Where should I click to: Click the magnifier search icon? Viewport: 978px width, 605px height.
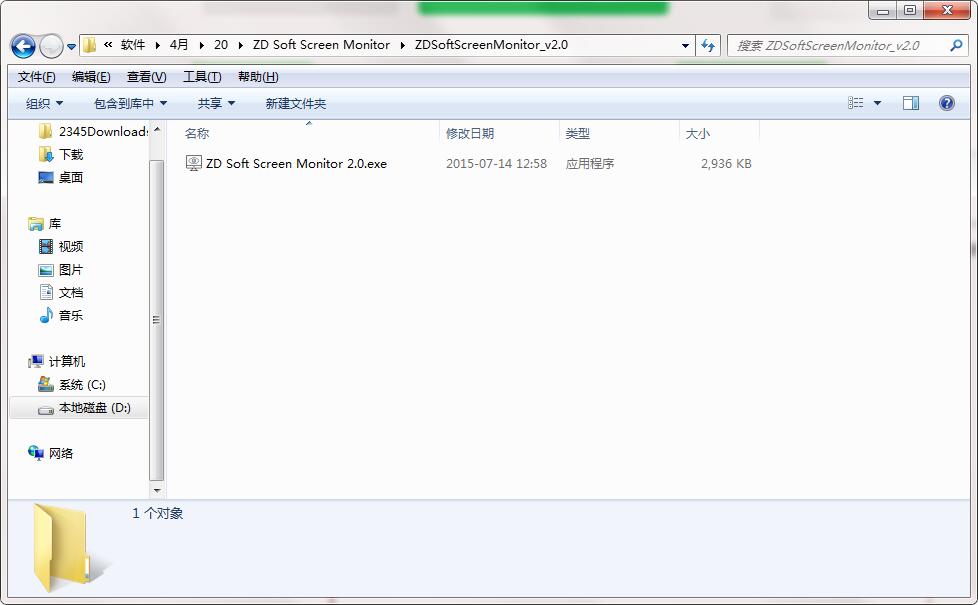[x=956, y=45]
